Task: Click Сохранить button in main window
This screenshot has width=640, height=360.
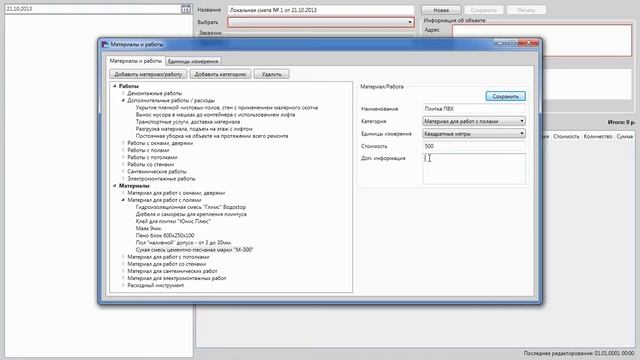Action: tap(484, 10)
